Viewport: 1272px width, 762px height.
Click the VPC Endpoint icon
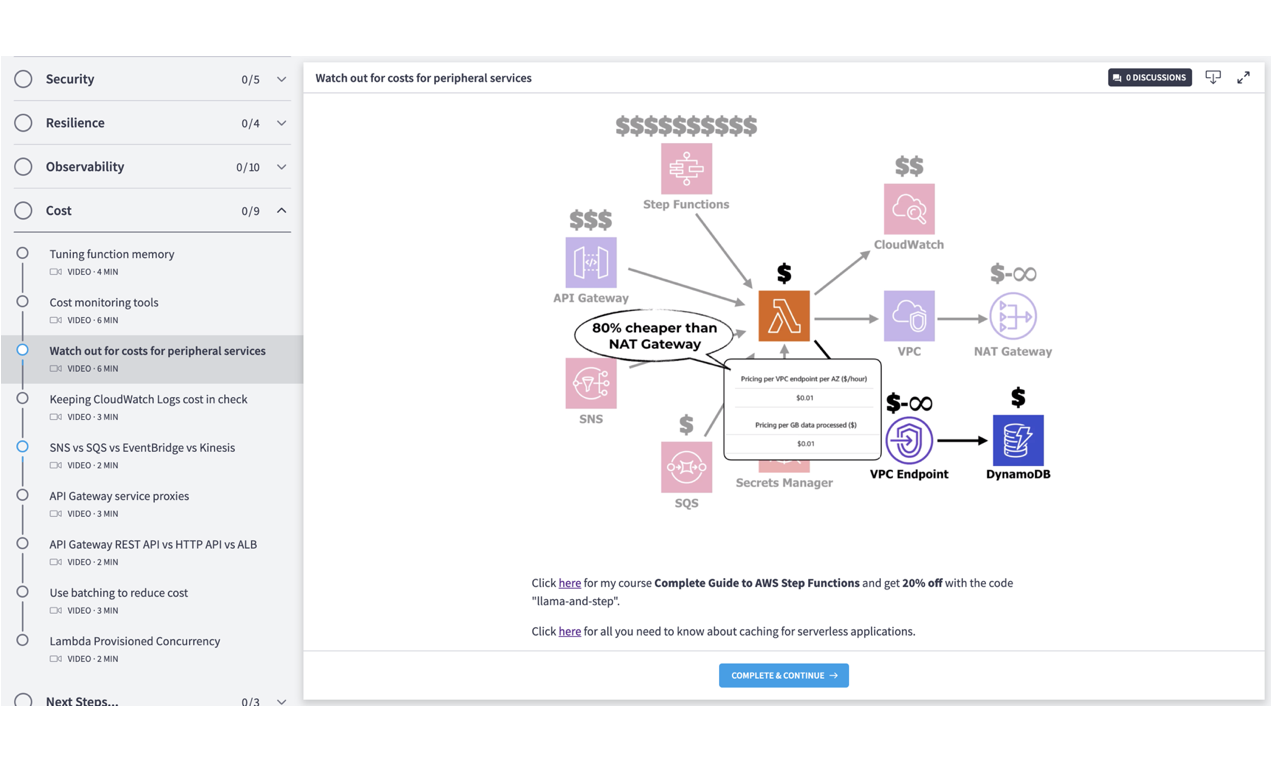click(x=909, y=441)
